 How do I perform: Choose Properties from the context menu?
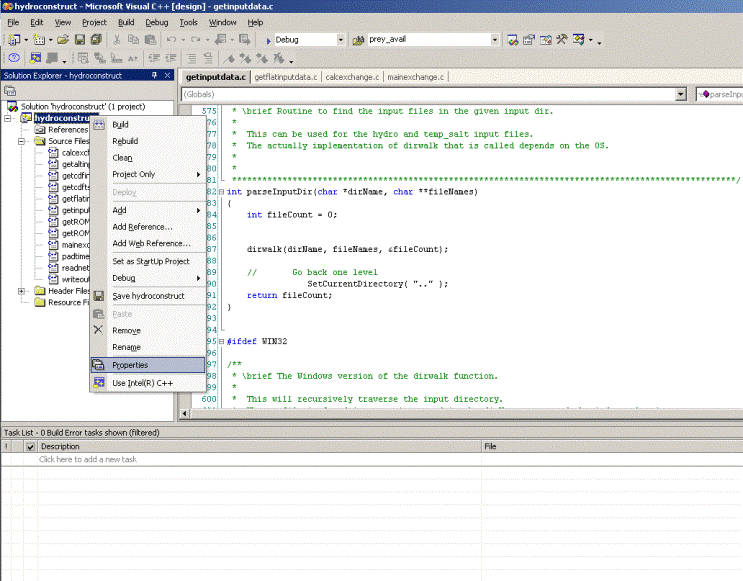pyautogui.click(x=130, y=365)
